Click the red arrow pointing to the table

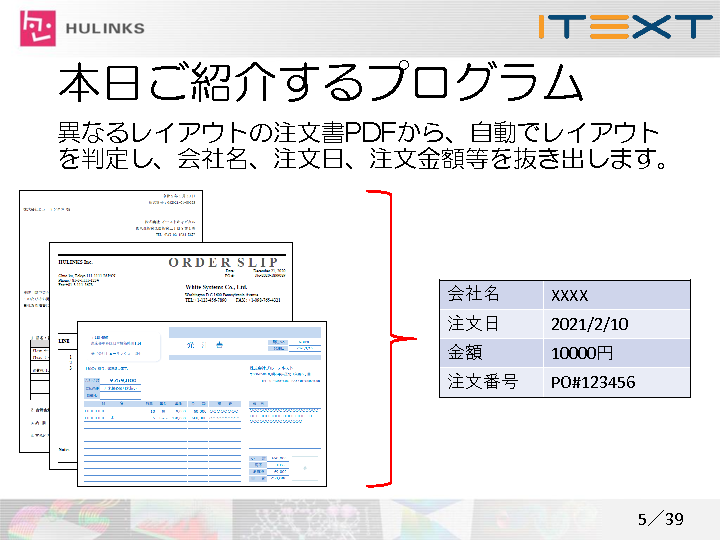pos(404,339)
